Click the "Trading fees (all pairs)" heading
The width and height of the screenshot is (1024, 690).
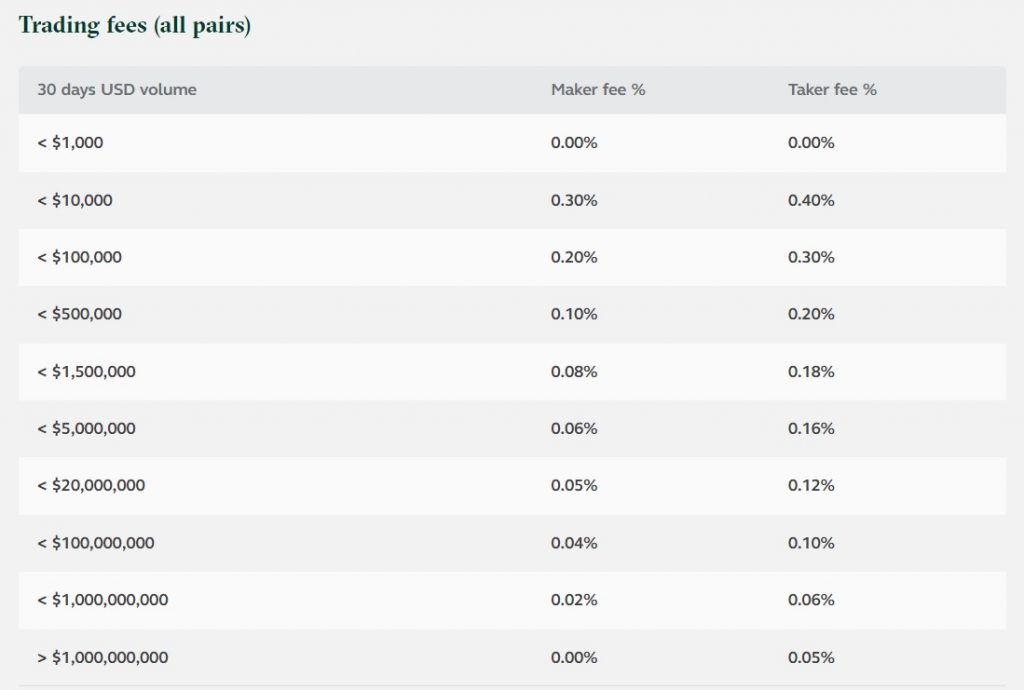(135, 26)
